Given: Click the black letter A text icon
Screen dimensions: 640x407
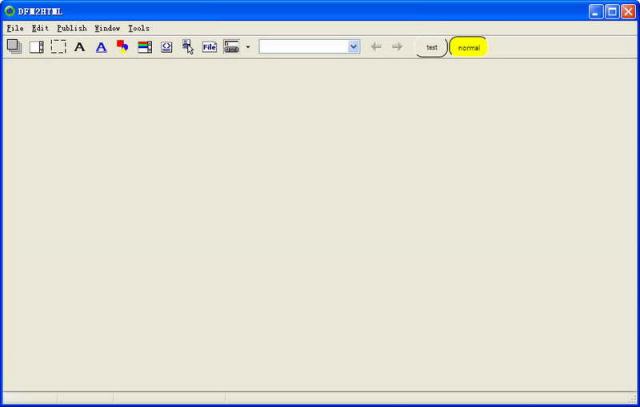Looking at the screenshot, I should [80, 47].
